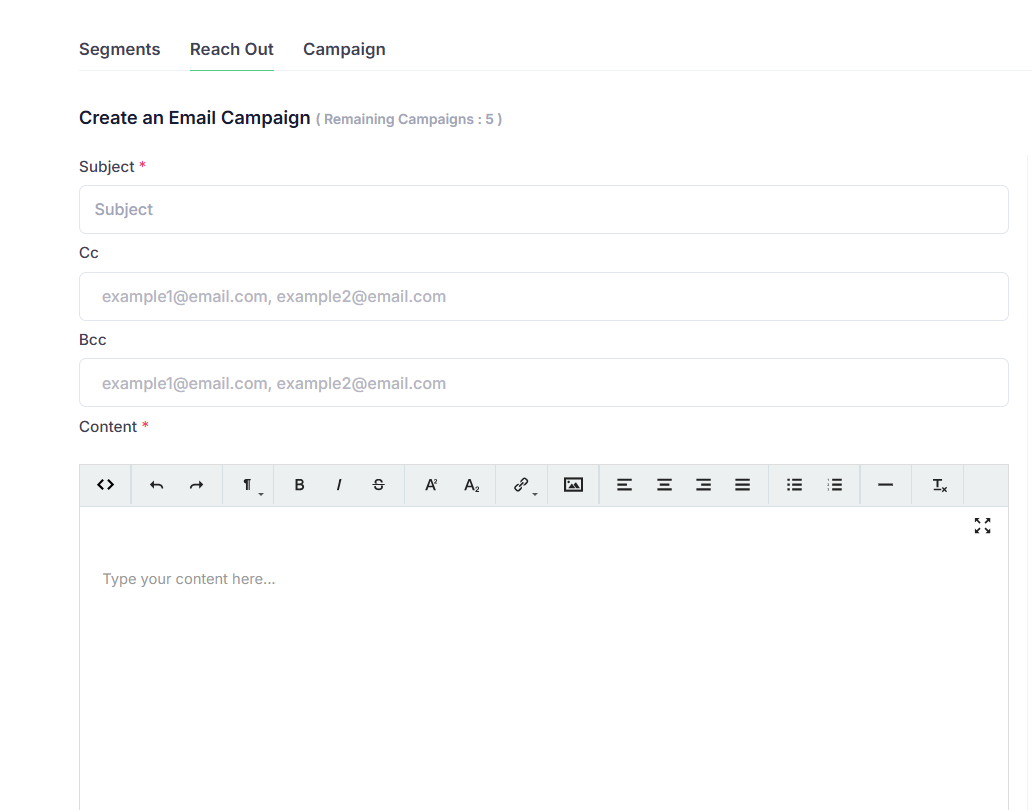Center align the text
1032x810 pixels.
click(664, 485)
